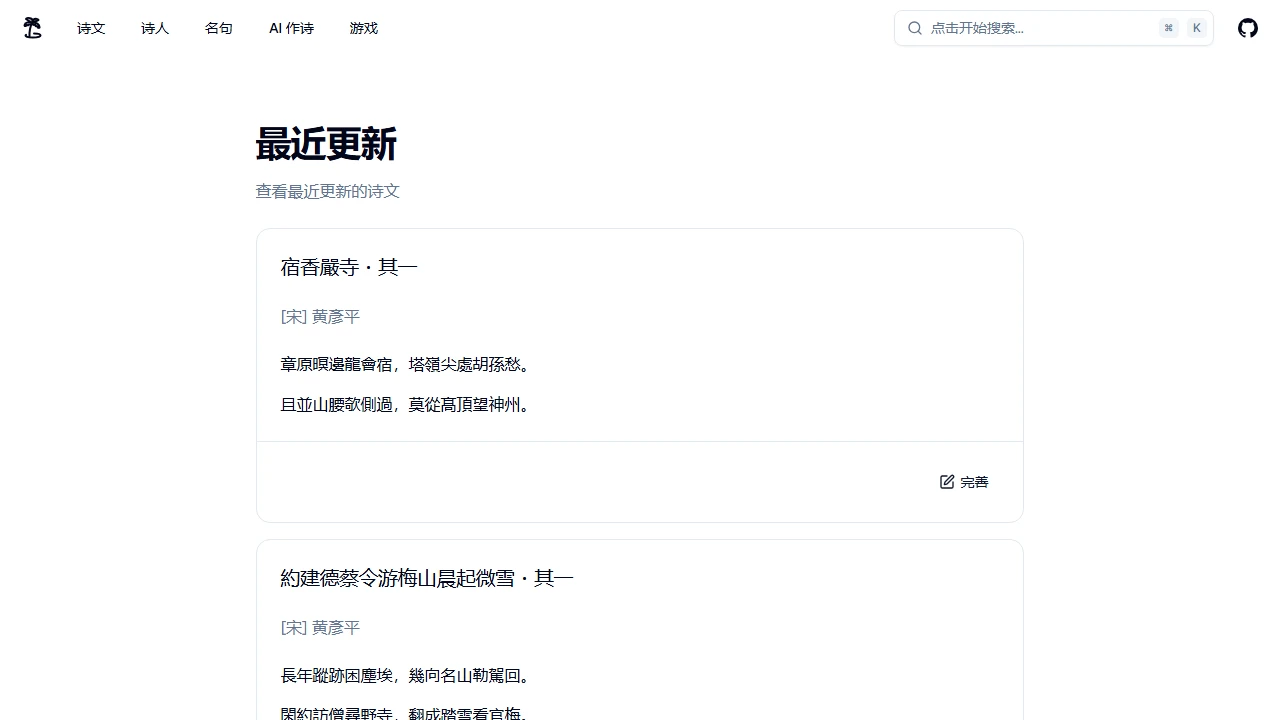Click the 最近更新 page heading
The height and width of the screenshot is (720, 1280).
coord(326,144)
